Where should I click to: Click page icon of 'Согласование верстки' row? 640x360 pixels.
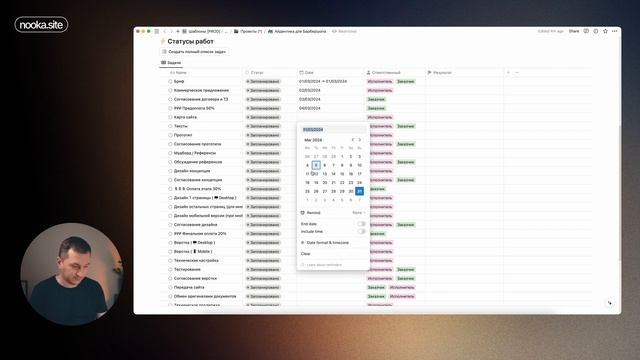[170, 279]
